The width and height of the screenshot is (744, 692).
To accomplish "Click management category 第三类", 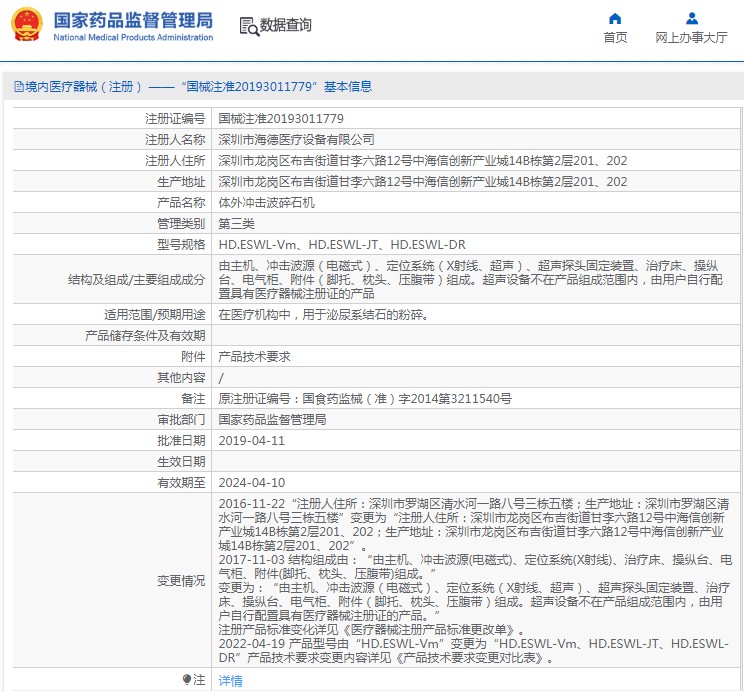I will [236, 224].
